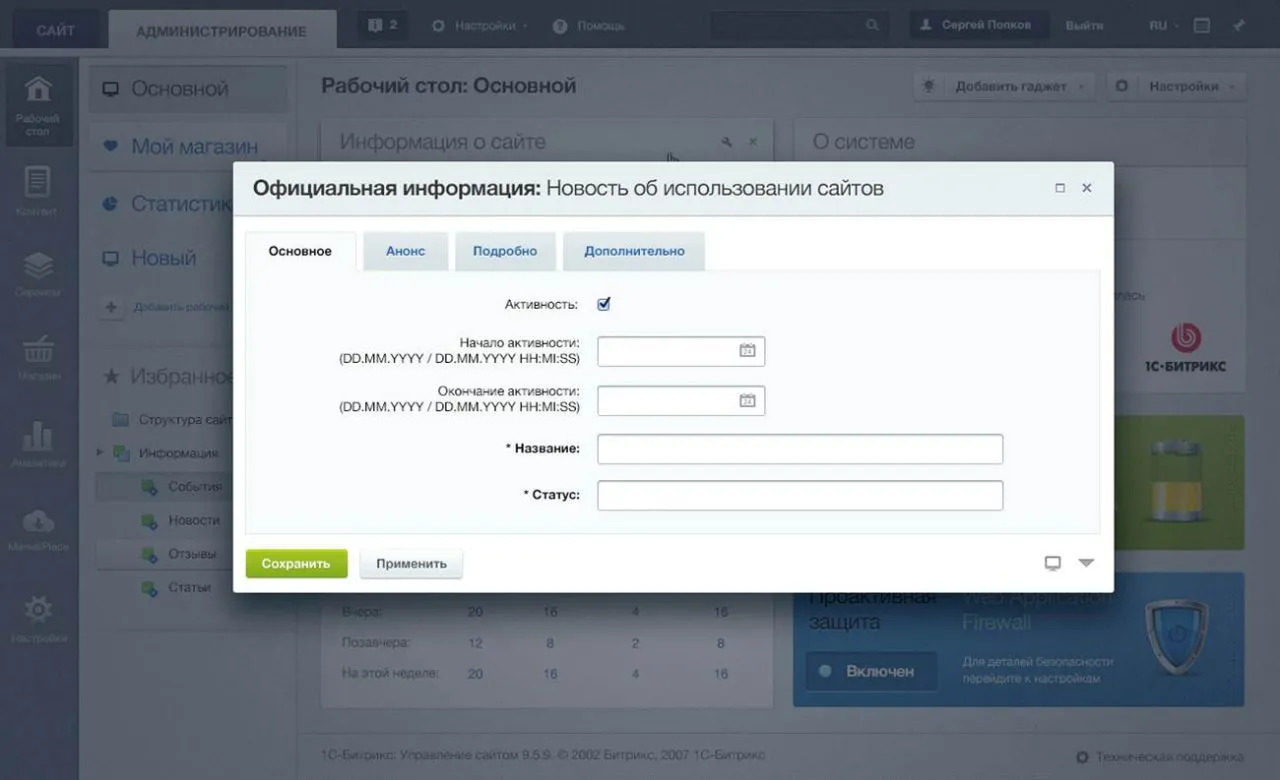Toggle the Активность checkbox

(603, 304)
